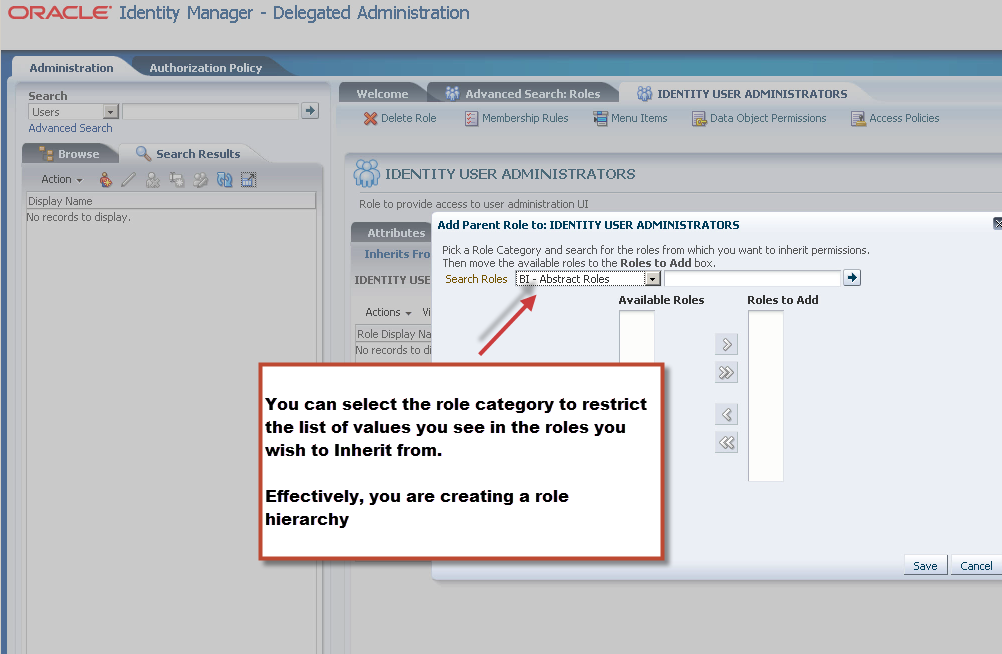Switch to the Administration tab
The width and height of the screenshot is (1002, 654).
coord(71,68)
